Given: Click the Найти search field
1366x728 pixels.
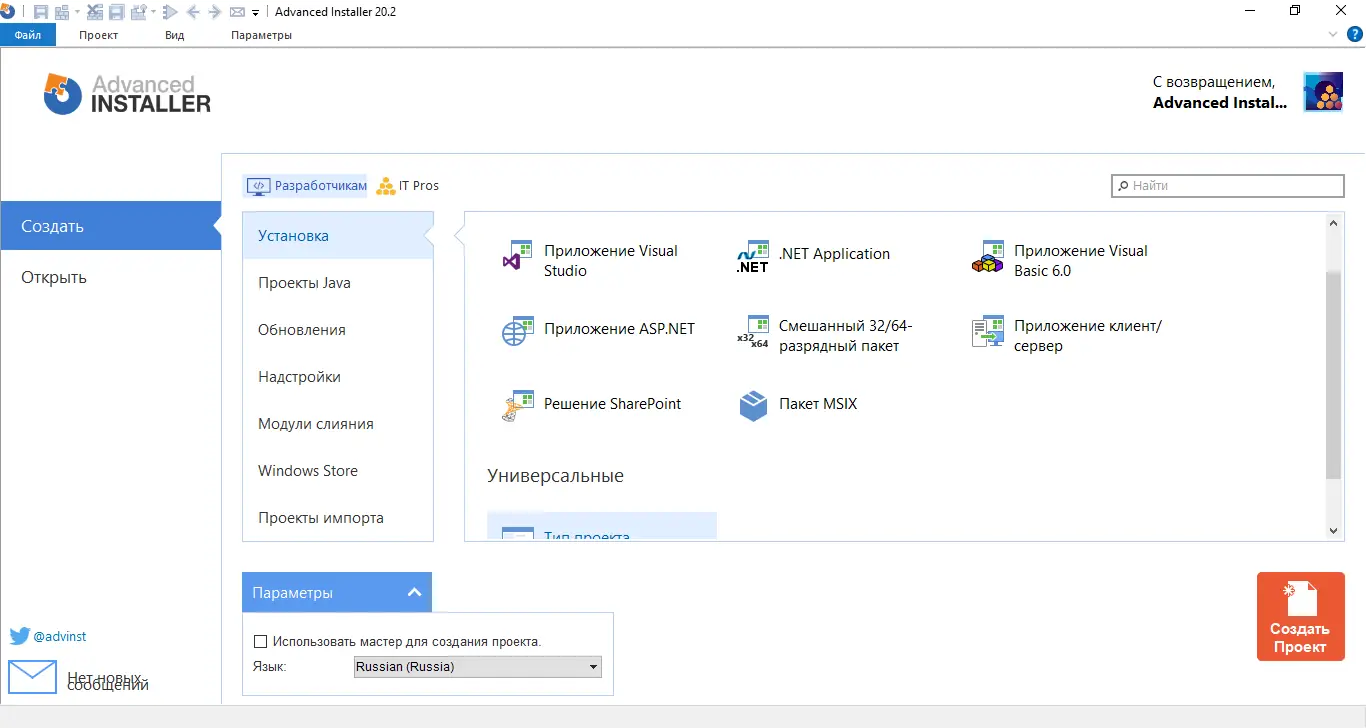Looking at the screenshot, I should 1228,186.
